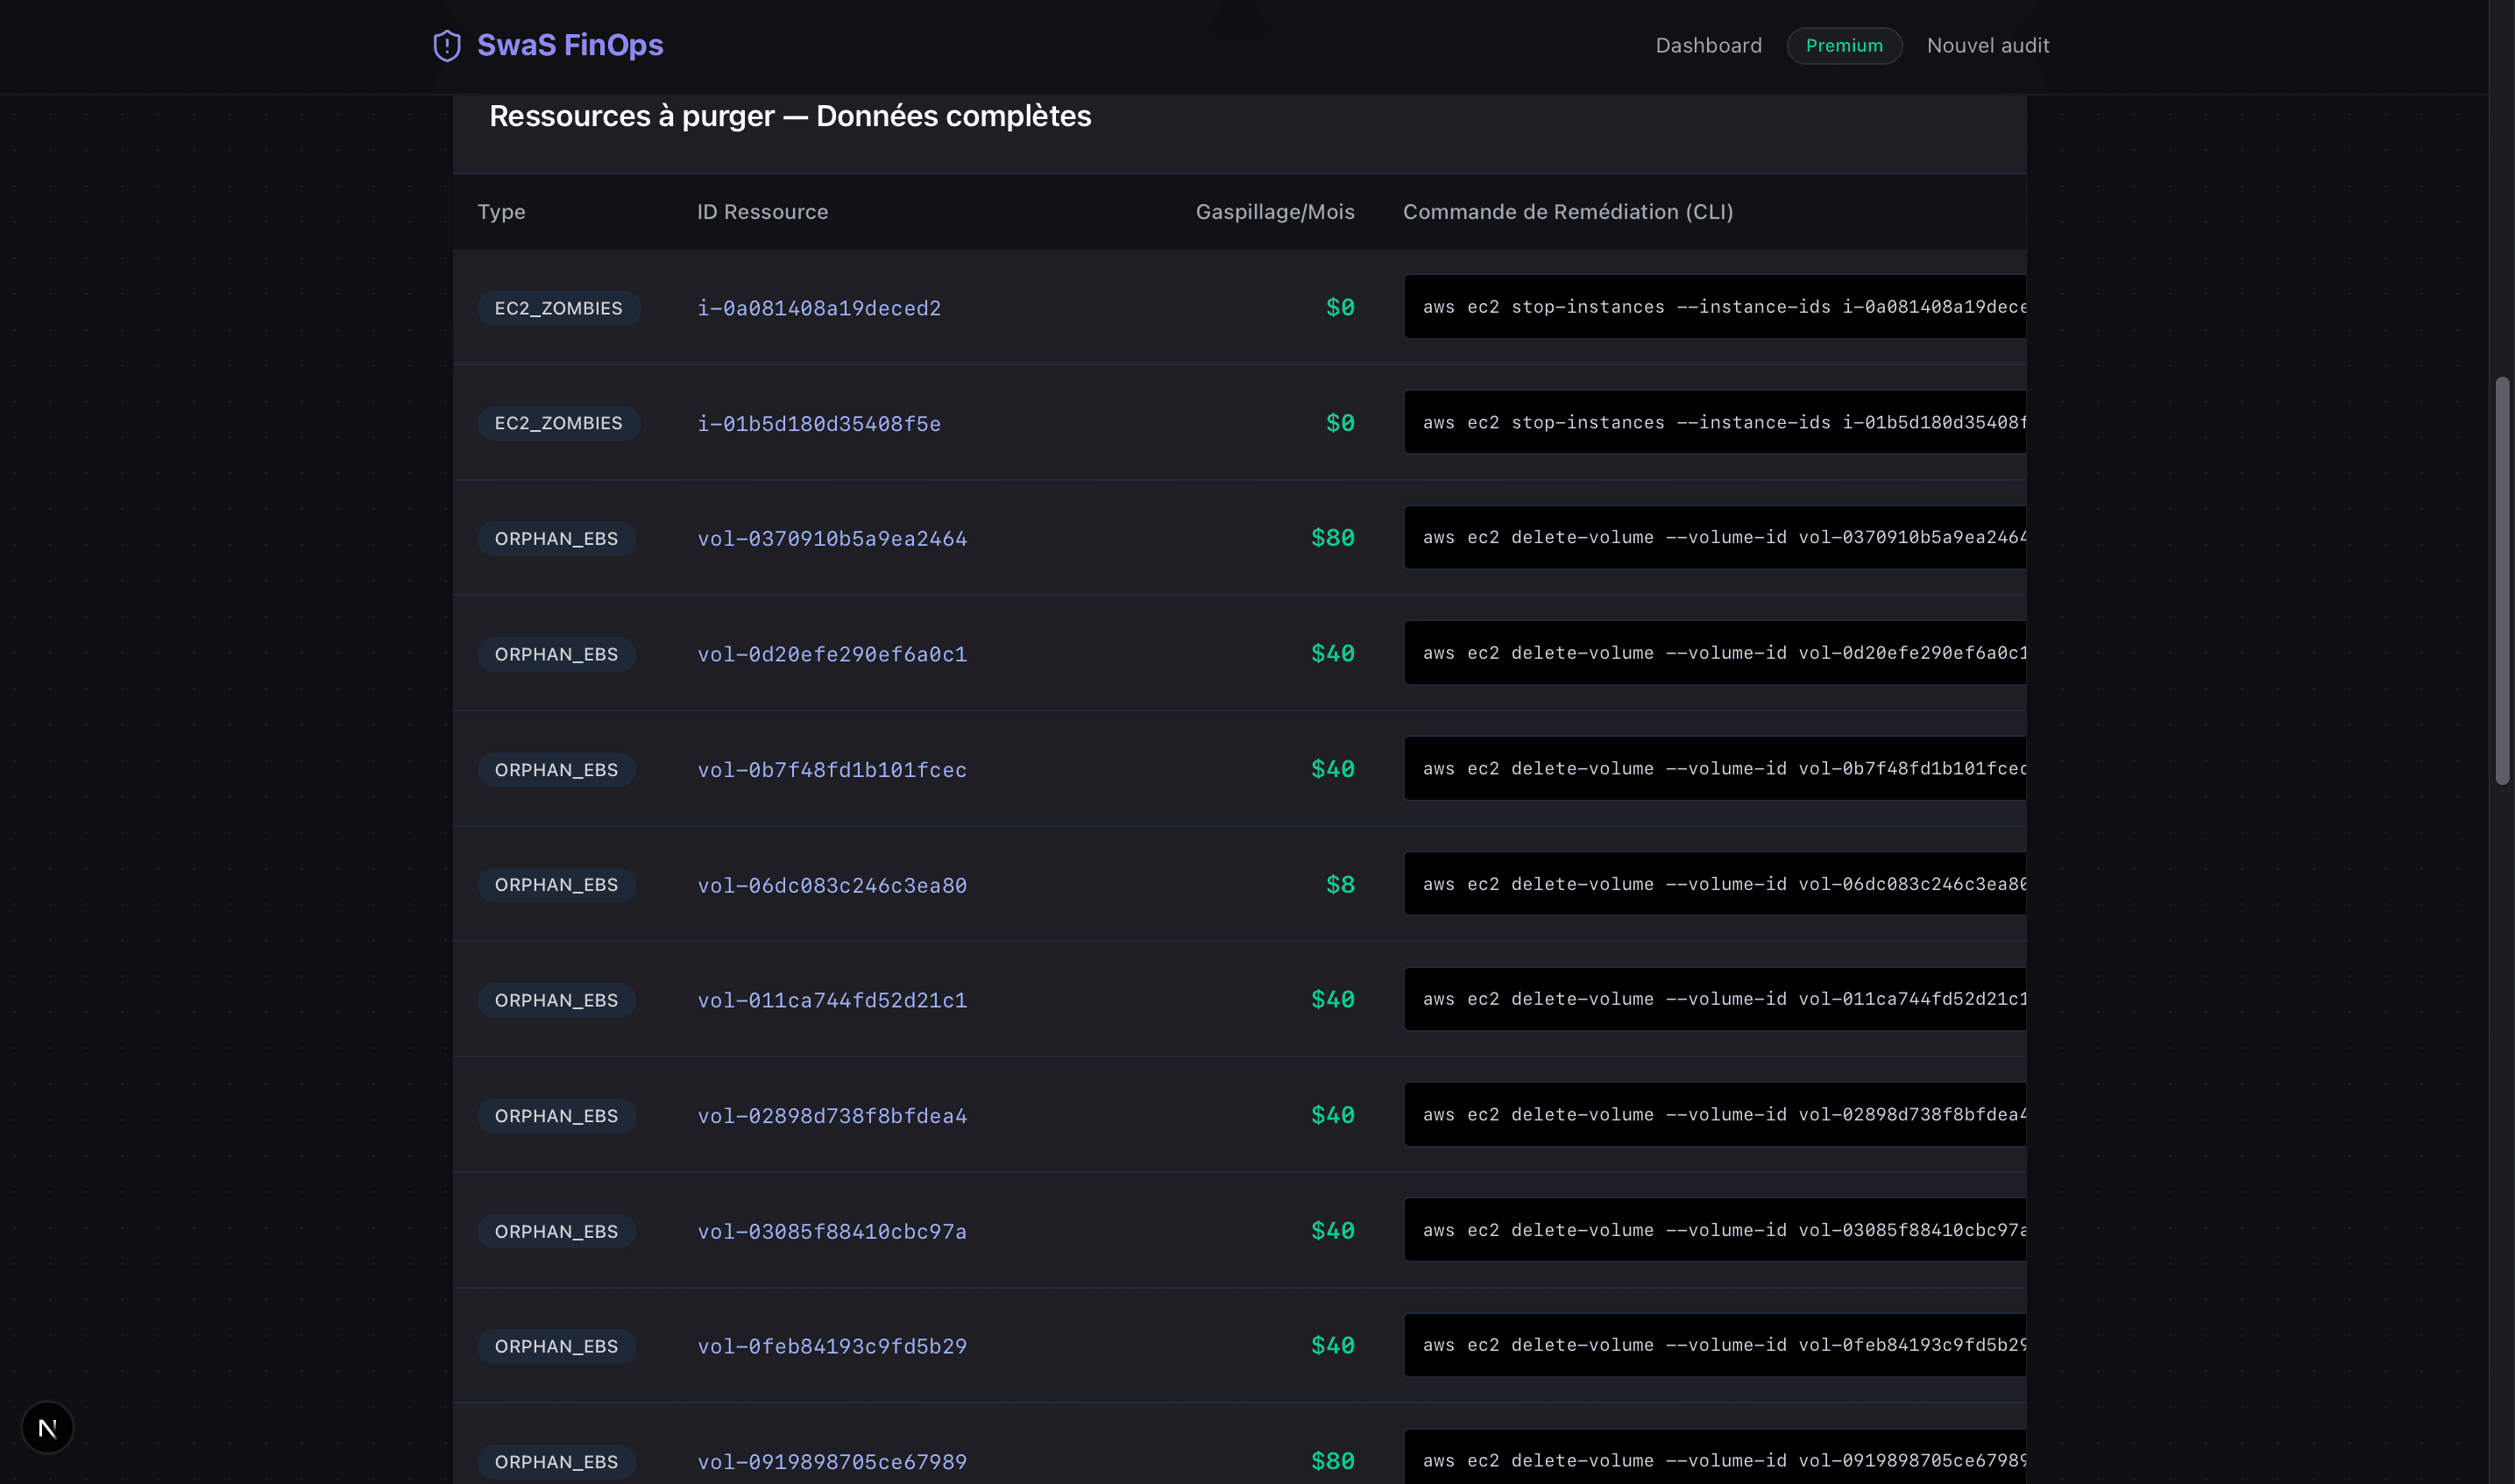
Task: Select the stop-instances command for i-01b5d180d35408f5e
Action: pos(1714,422)
